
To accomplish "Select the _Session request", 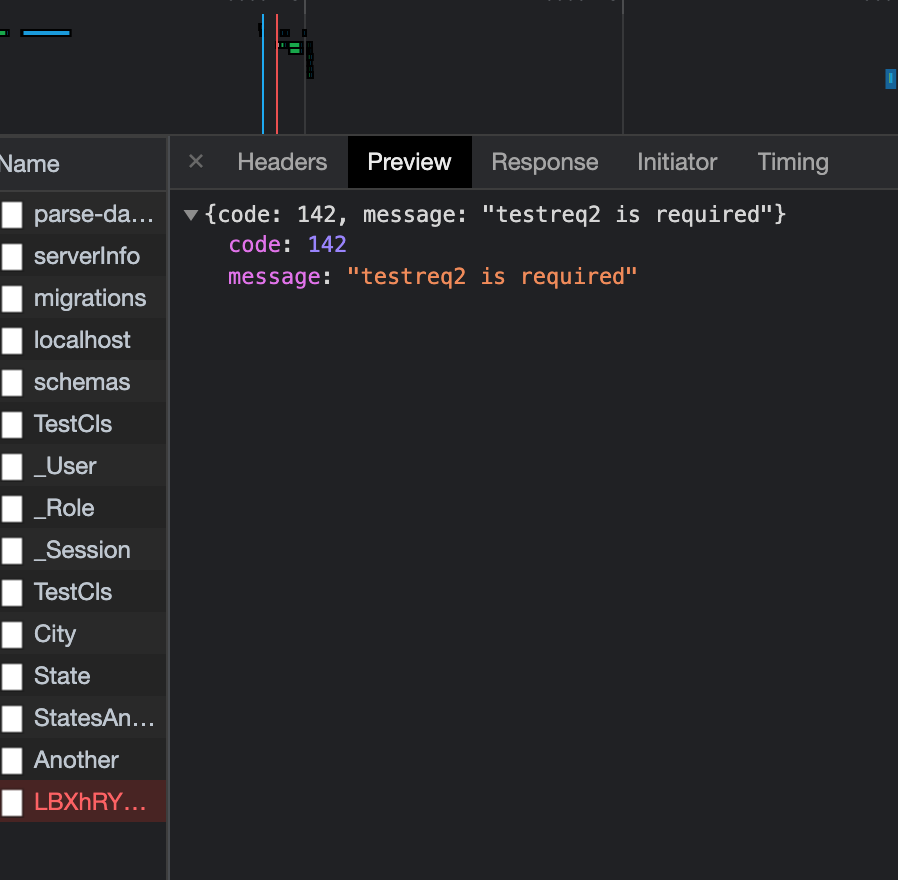I will click(83, 550).
